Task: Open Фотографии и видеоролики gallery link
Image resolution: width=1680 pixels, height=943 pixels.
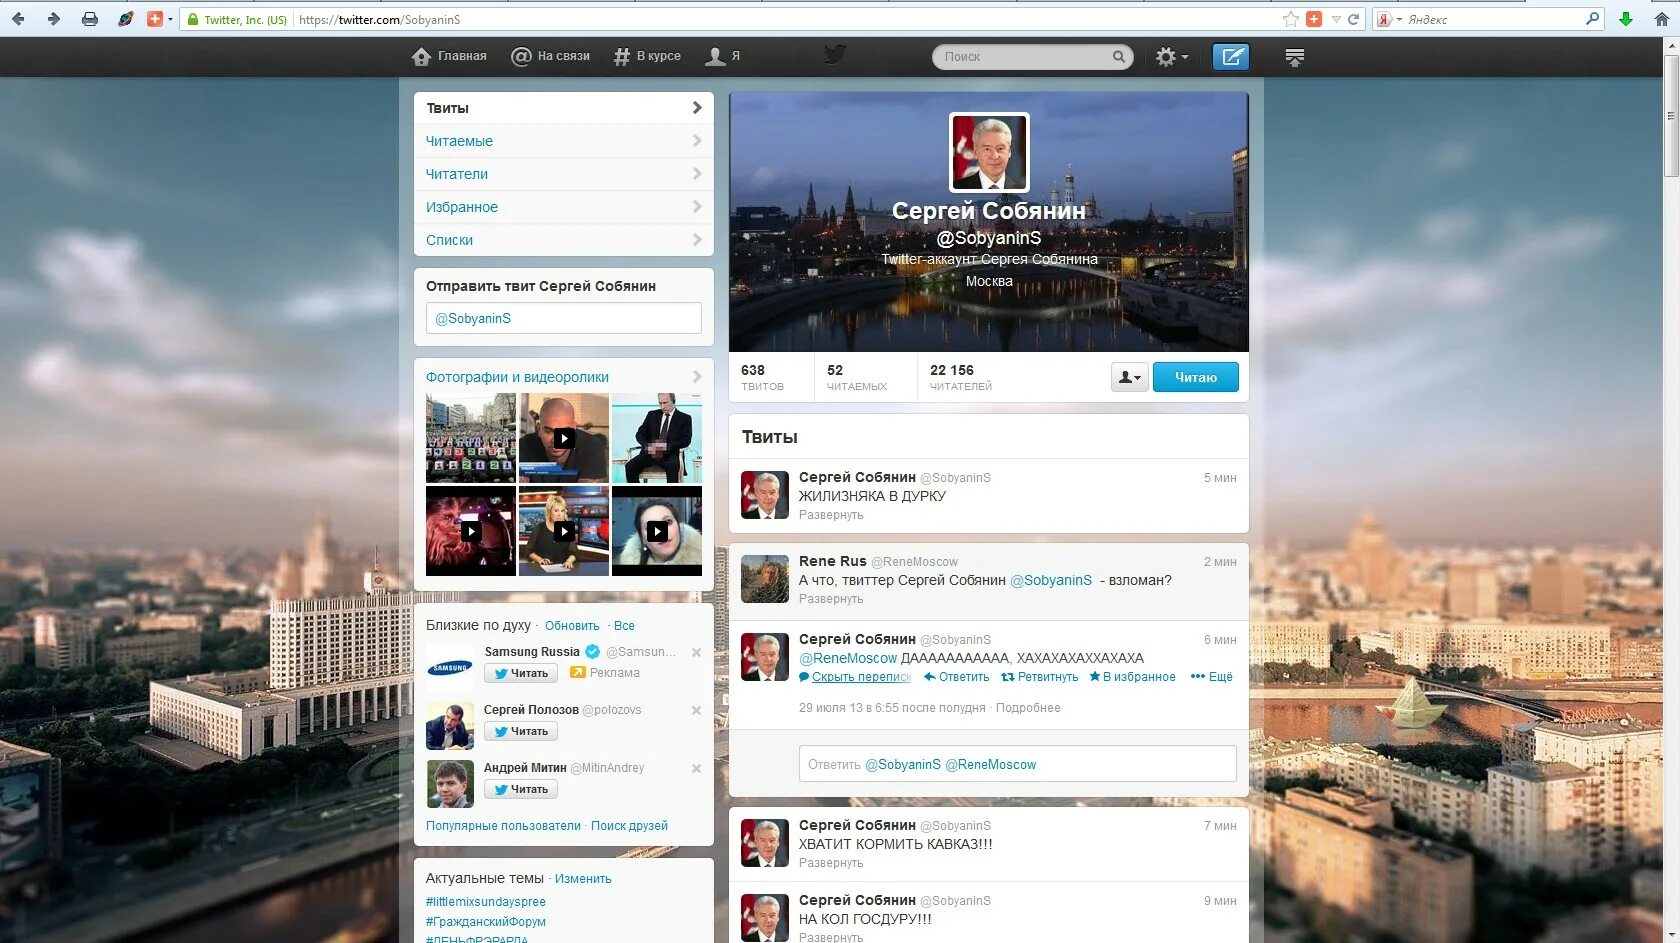Action: tap(517, 377)
